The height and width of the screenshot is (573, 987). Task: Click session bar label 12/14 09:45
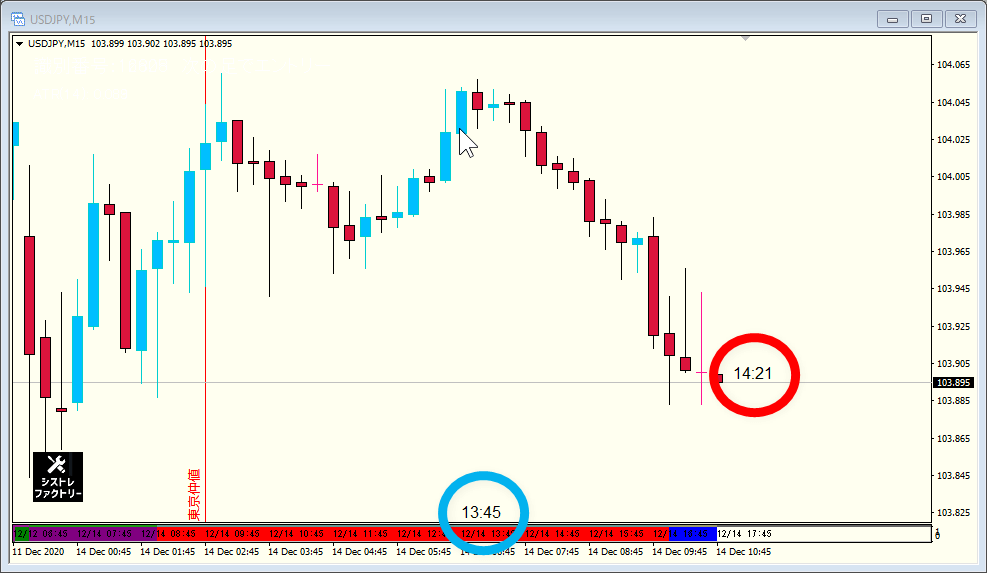click(x=232, y=534)
